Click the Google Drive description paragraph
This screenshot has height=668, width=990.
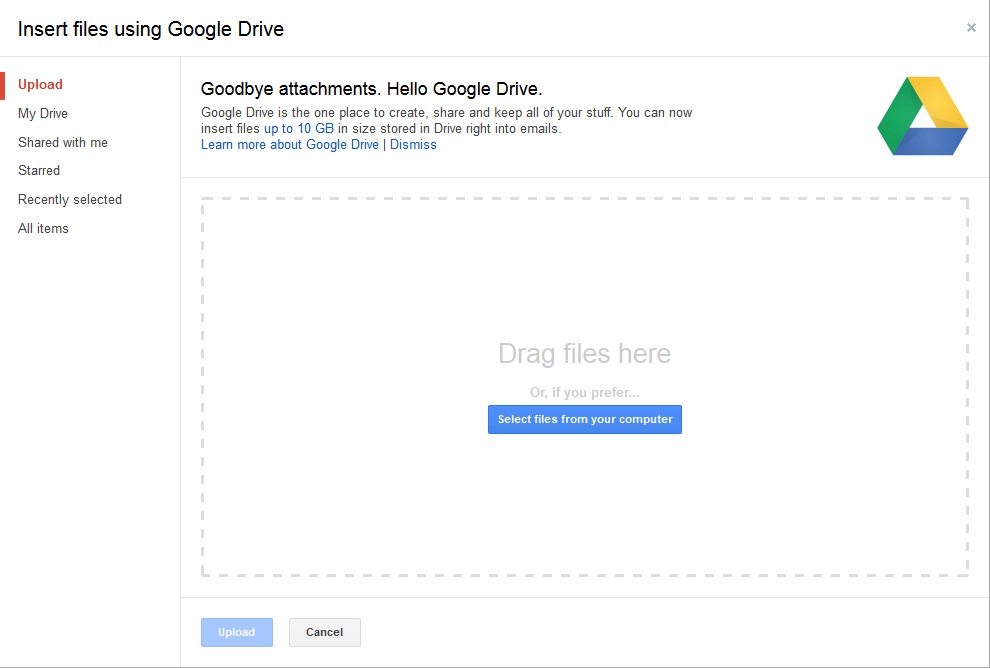pos(446,121)
